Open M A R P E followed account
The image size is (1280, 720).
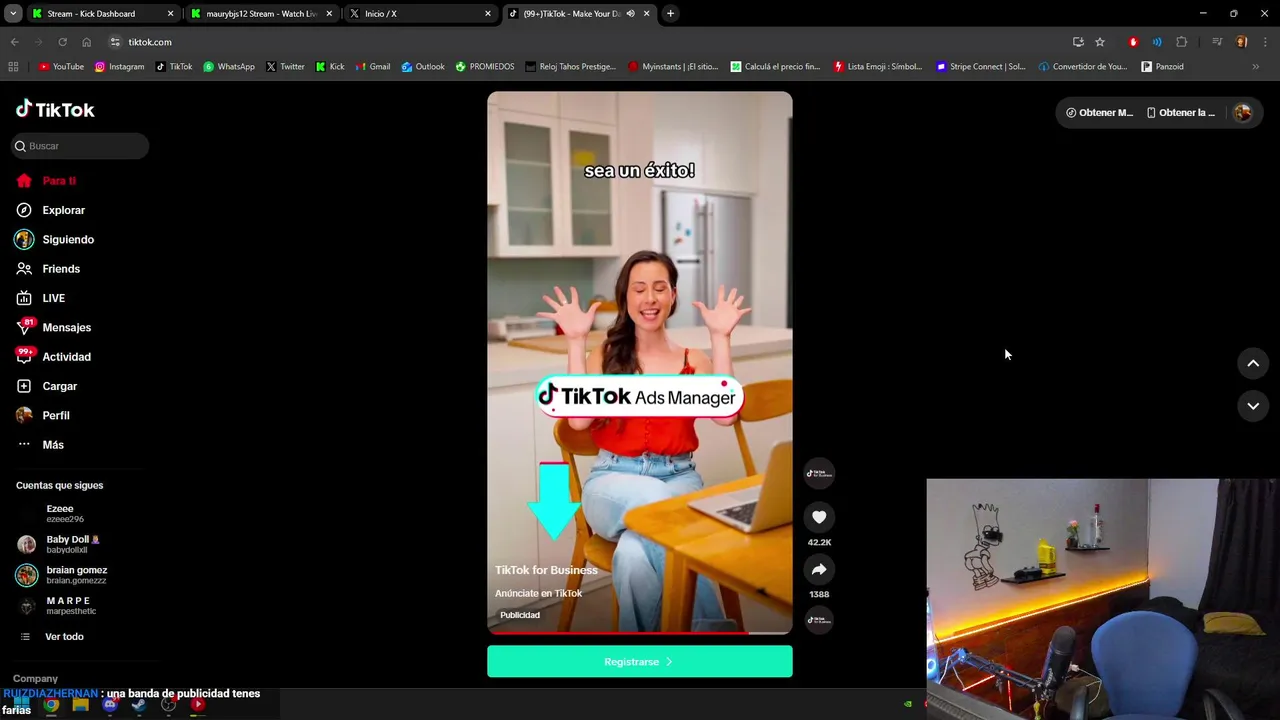click(x=58, y=605)
